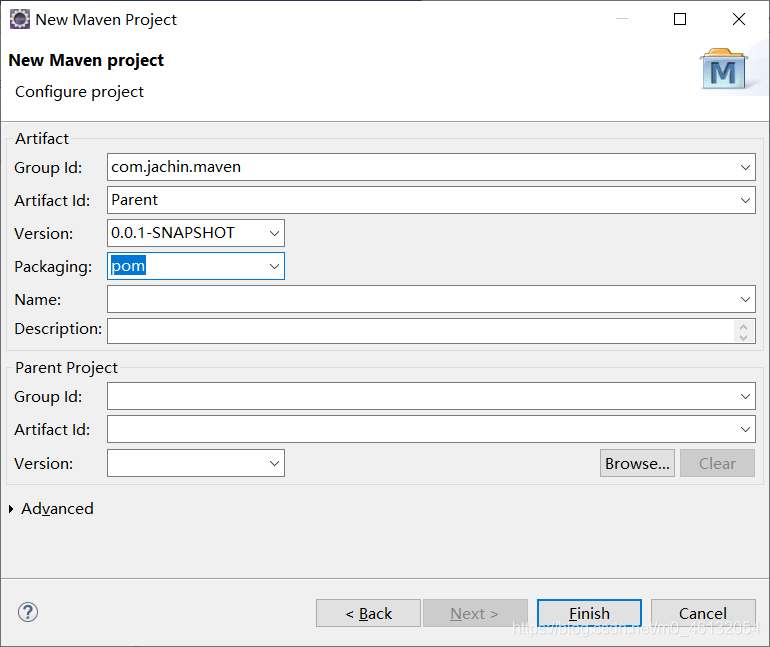Expand the Version 0.0.1-SNAPSHOT dropdown
This screenshot has height=647, width=770.
coord(275,233)
